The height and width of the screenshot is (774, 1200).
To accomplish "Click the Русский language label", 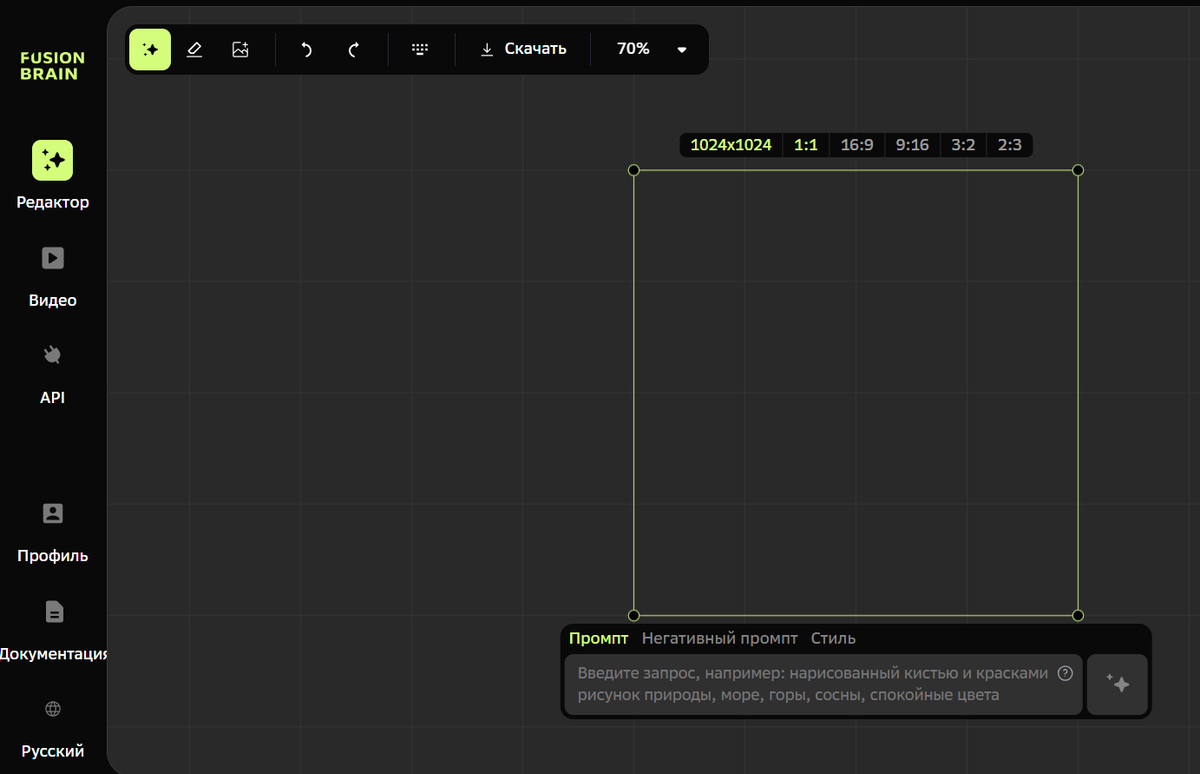I will pos(53,751).
